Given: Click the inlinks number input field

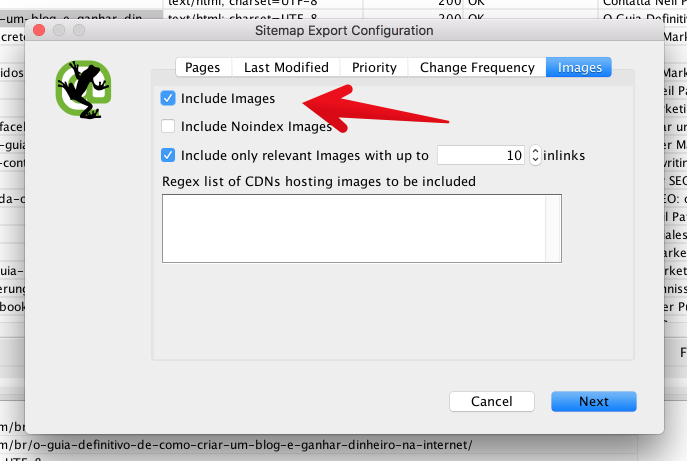Looking at the screenshot, I should (x=481, y=155).
